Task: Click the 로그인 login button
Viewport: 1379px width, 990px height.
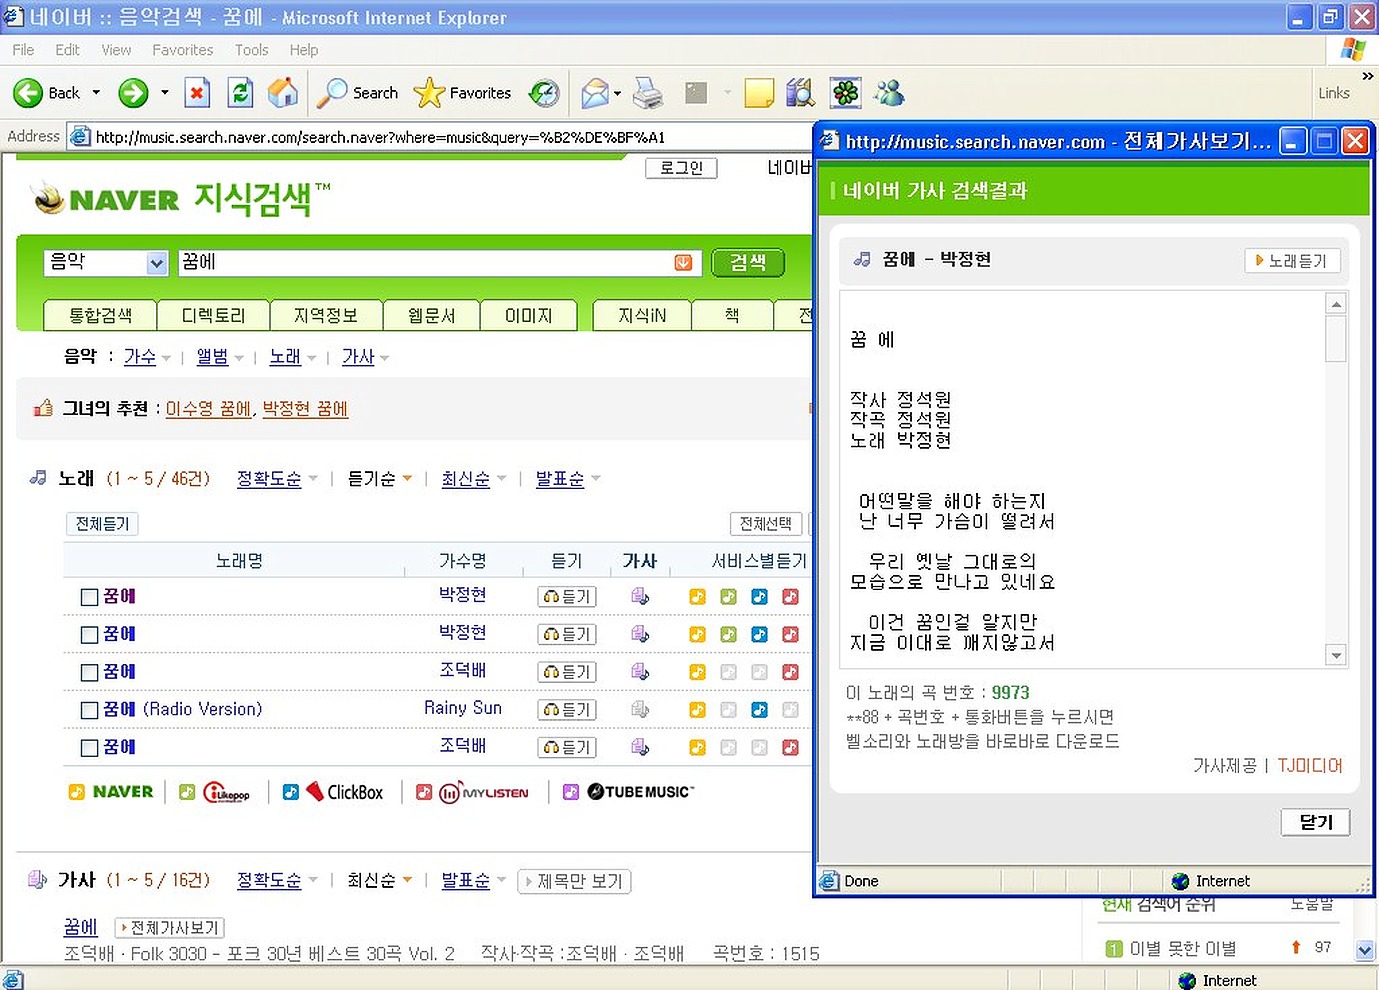Action: [682, 168]
